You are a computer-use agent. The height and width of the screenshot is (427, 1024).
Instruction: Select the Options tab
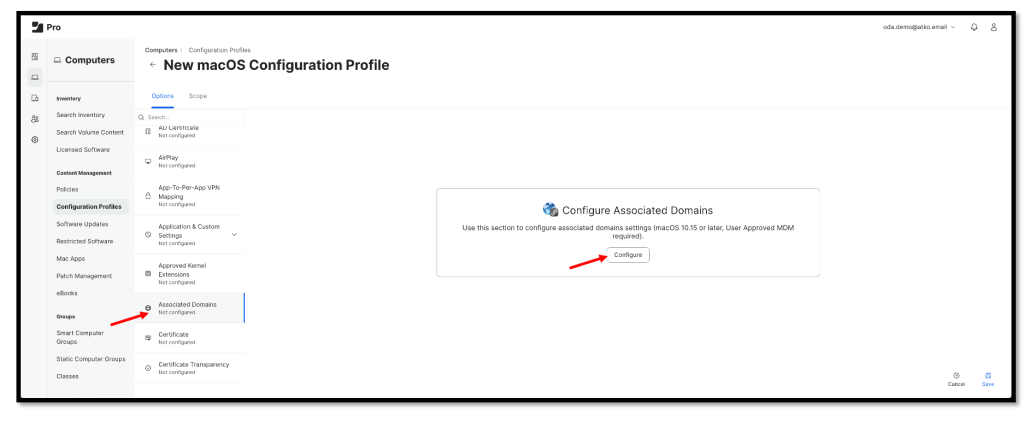tap(162, 96)
